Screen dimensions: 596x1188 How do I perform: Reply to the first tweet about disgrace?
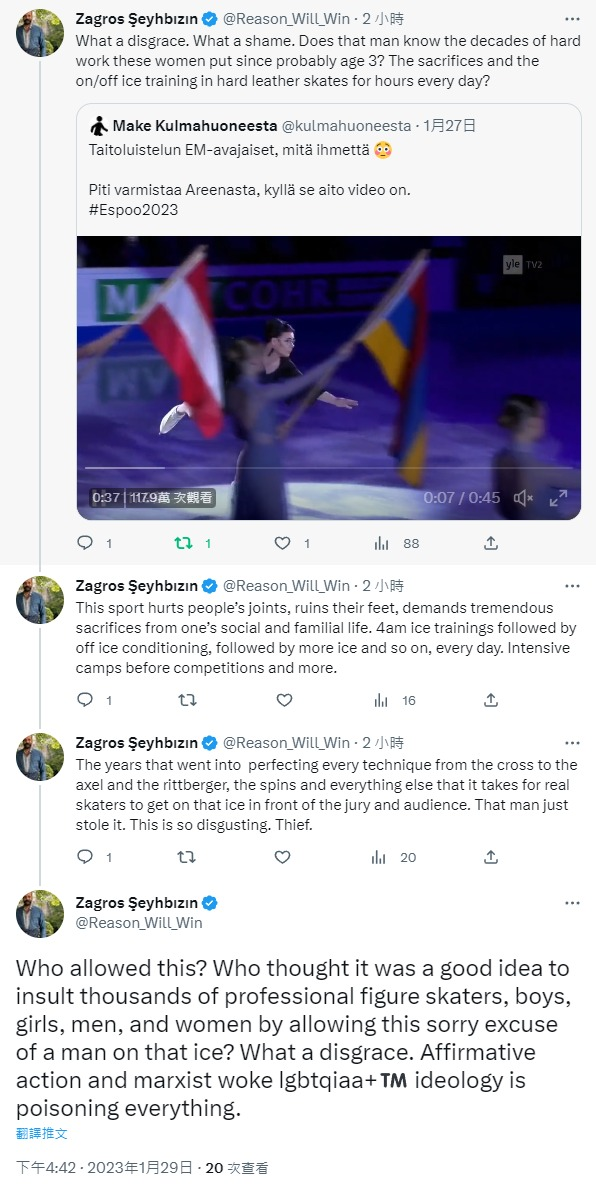[x=86, y=543]
